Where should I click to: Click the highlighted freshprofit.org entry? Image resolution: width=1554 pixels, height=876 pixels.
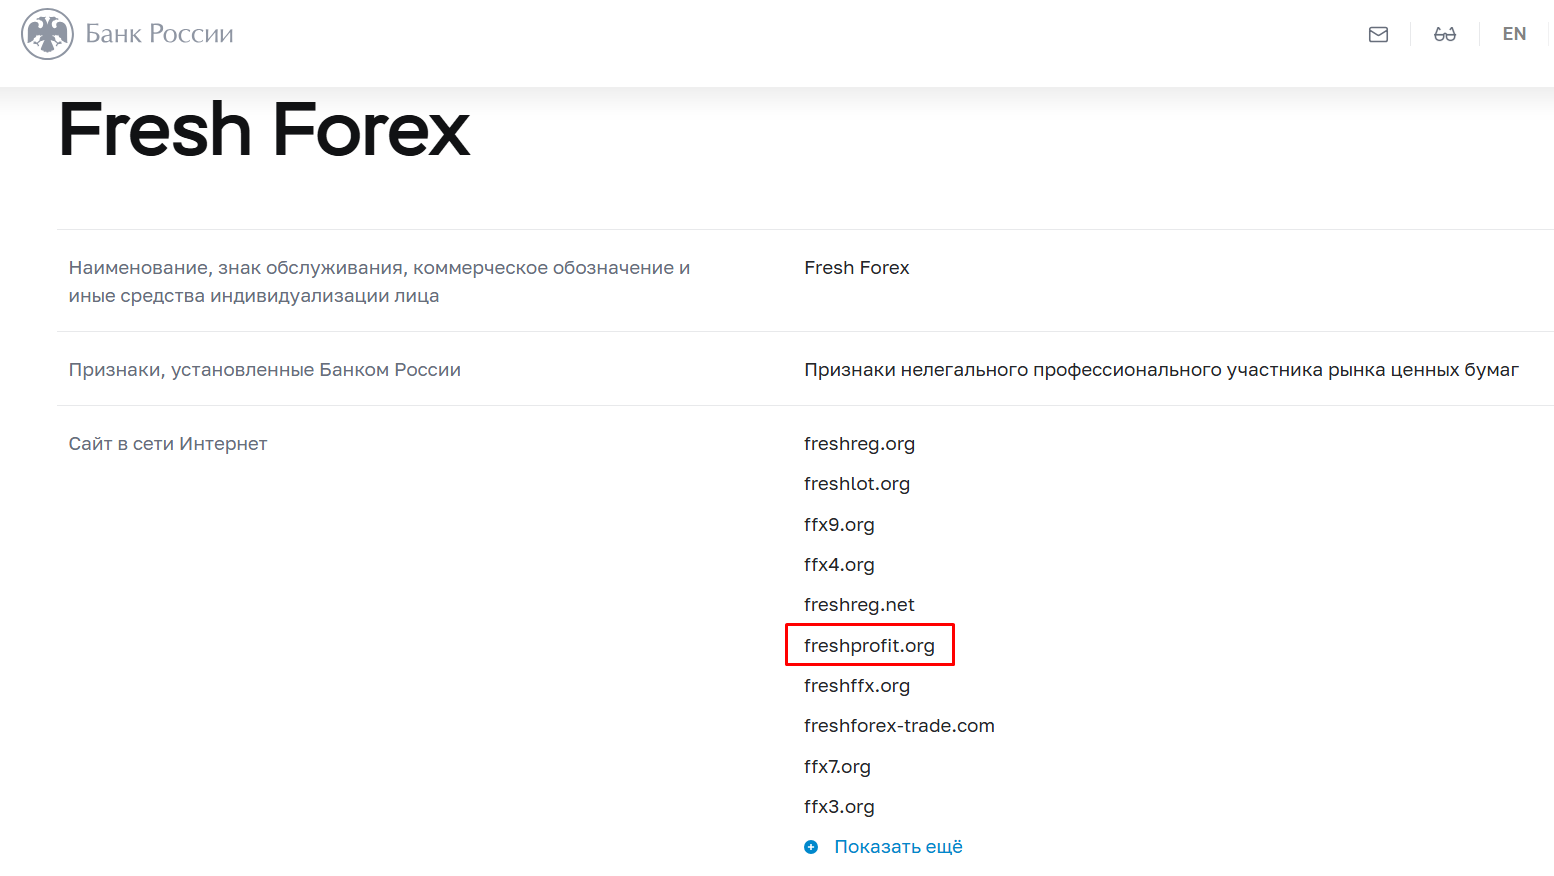click(869, 646)
